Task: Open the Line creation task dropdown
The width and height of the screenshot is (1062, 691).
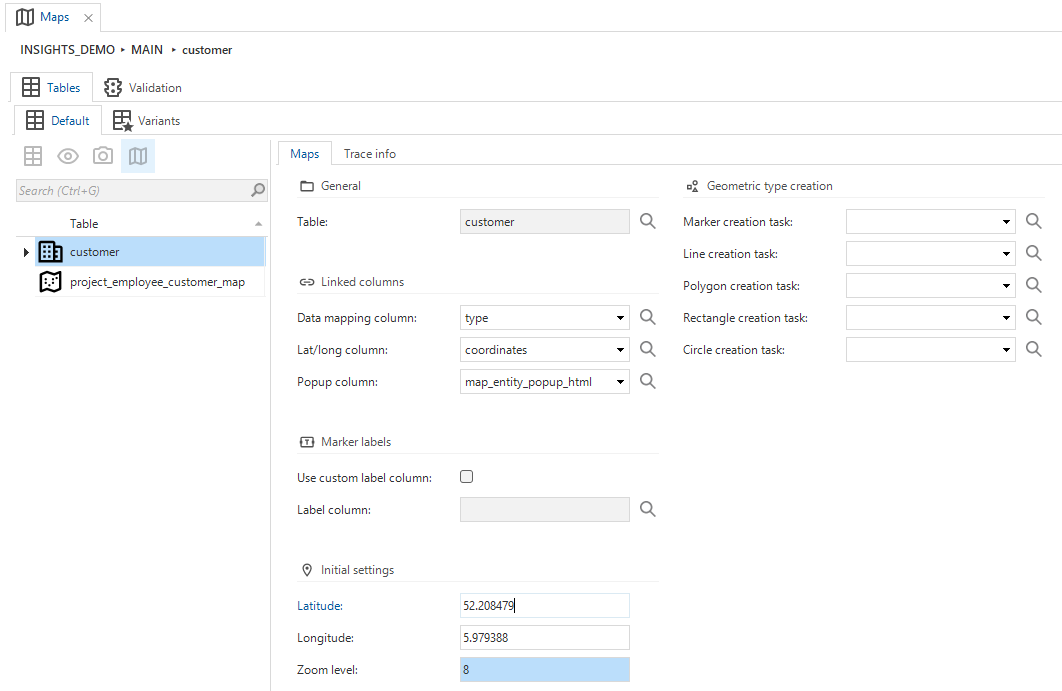Action: click(x=1006, y=253)
